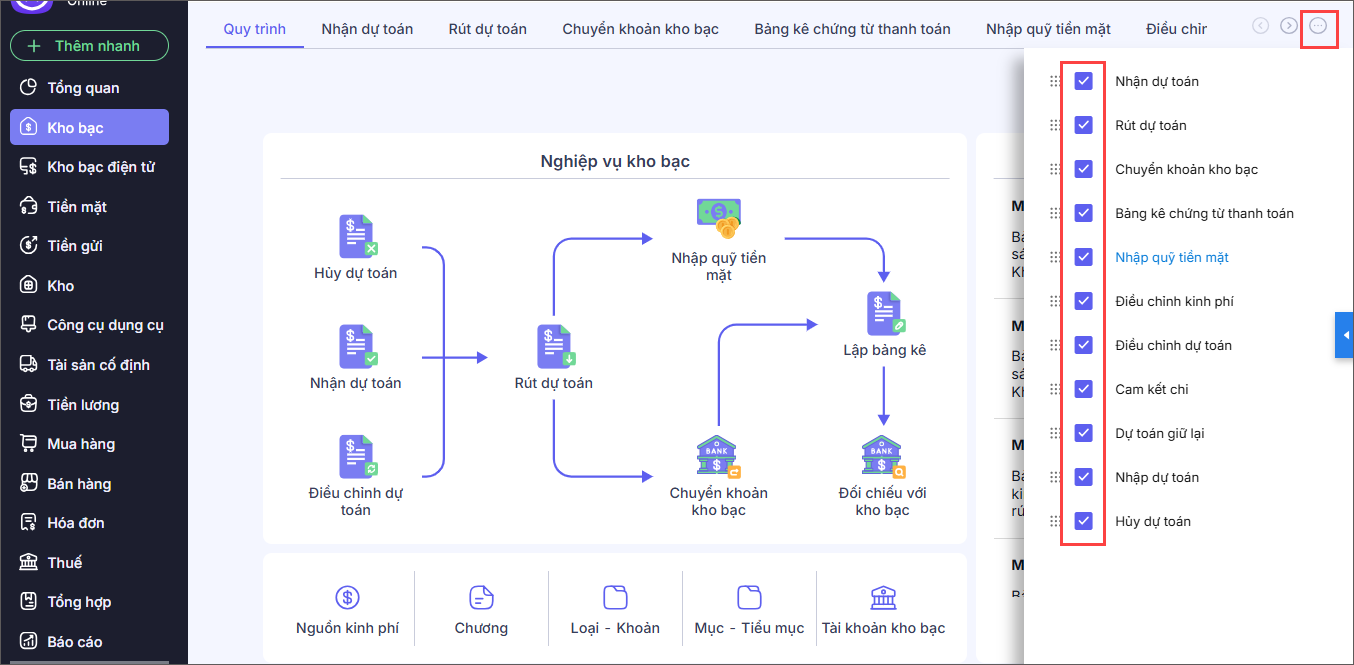Viewport: 1354px width, 665px height.
Task: Open Mua hàng in the sidebar
Action: [89, 444]
